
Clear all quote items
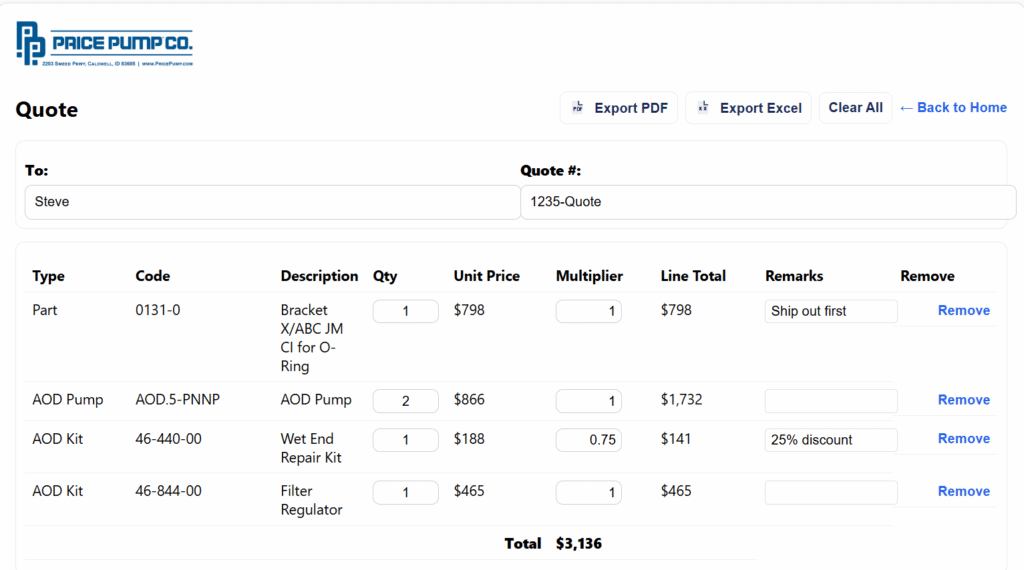pos(855,108)
